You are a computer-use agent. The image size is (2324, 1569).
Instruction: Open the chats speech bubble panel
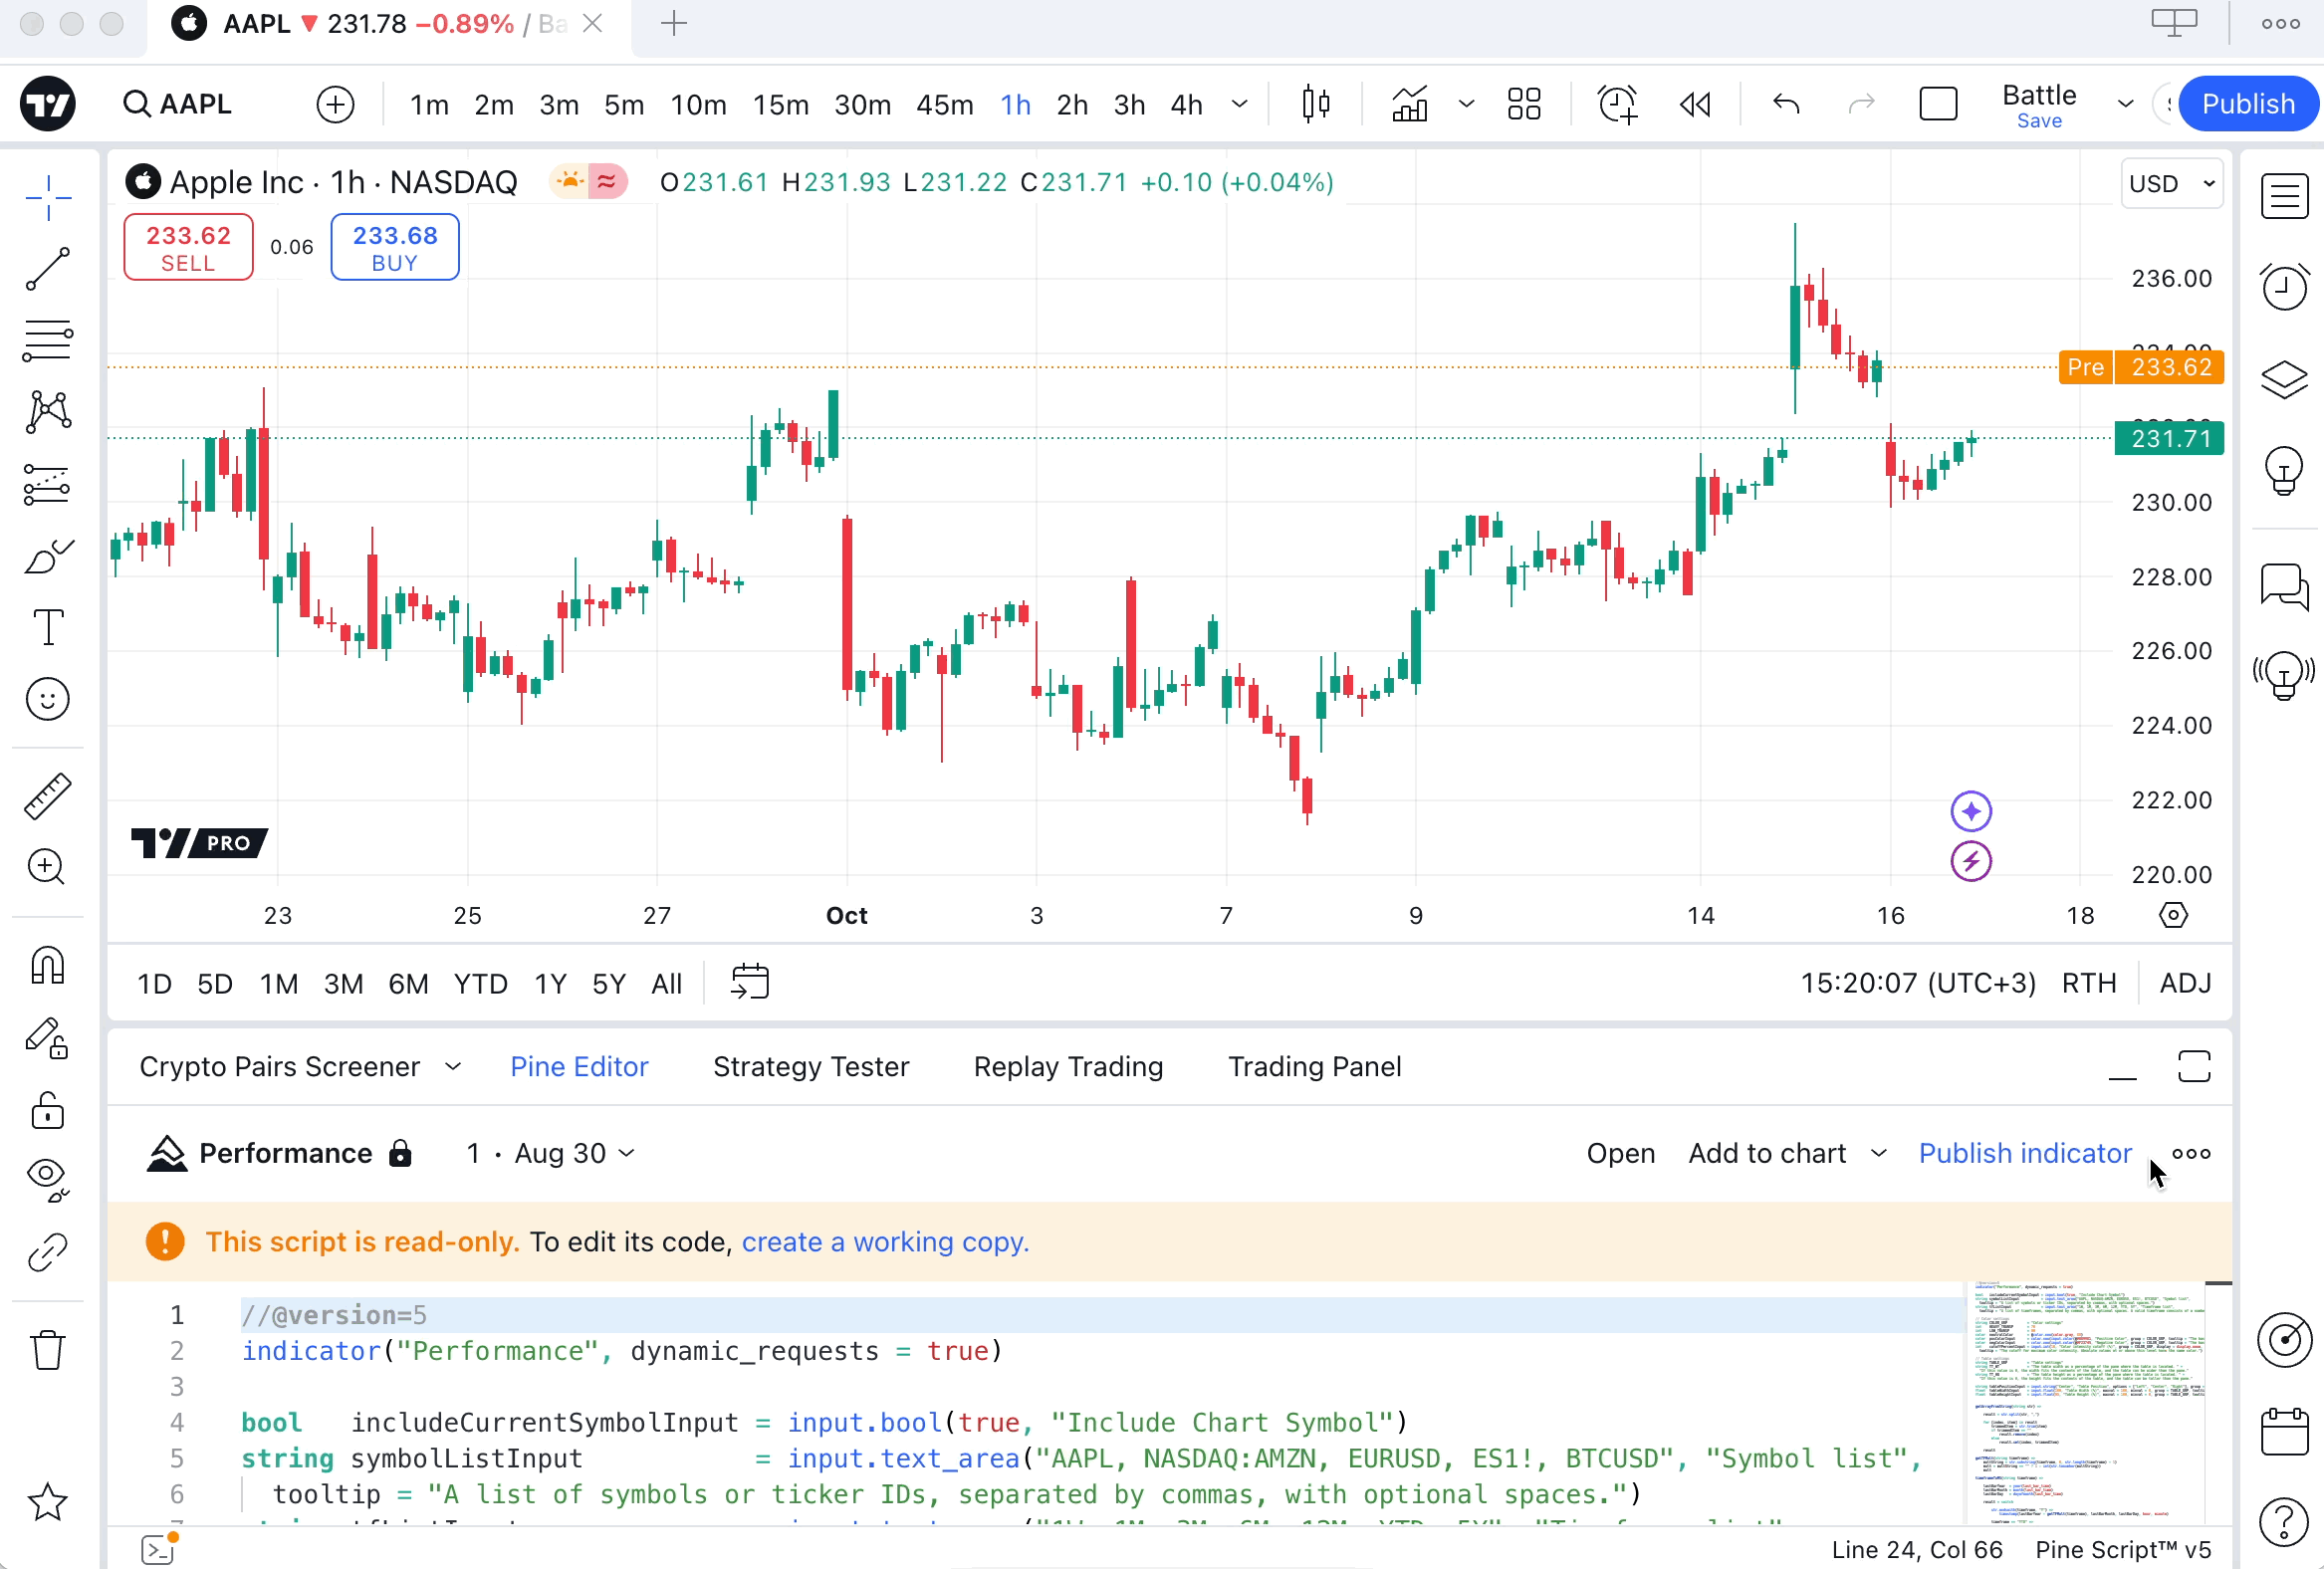tap(2284, 586)
